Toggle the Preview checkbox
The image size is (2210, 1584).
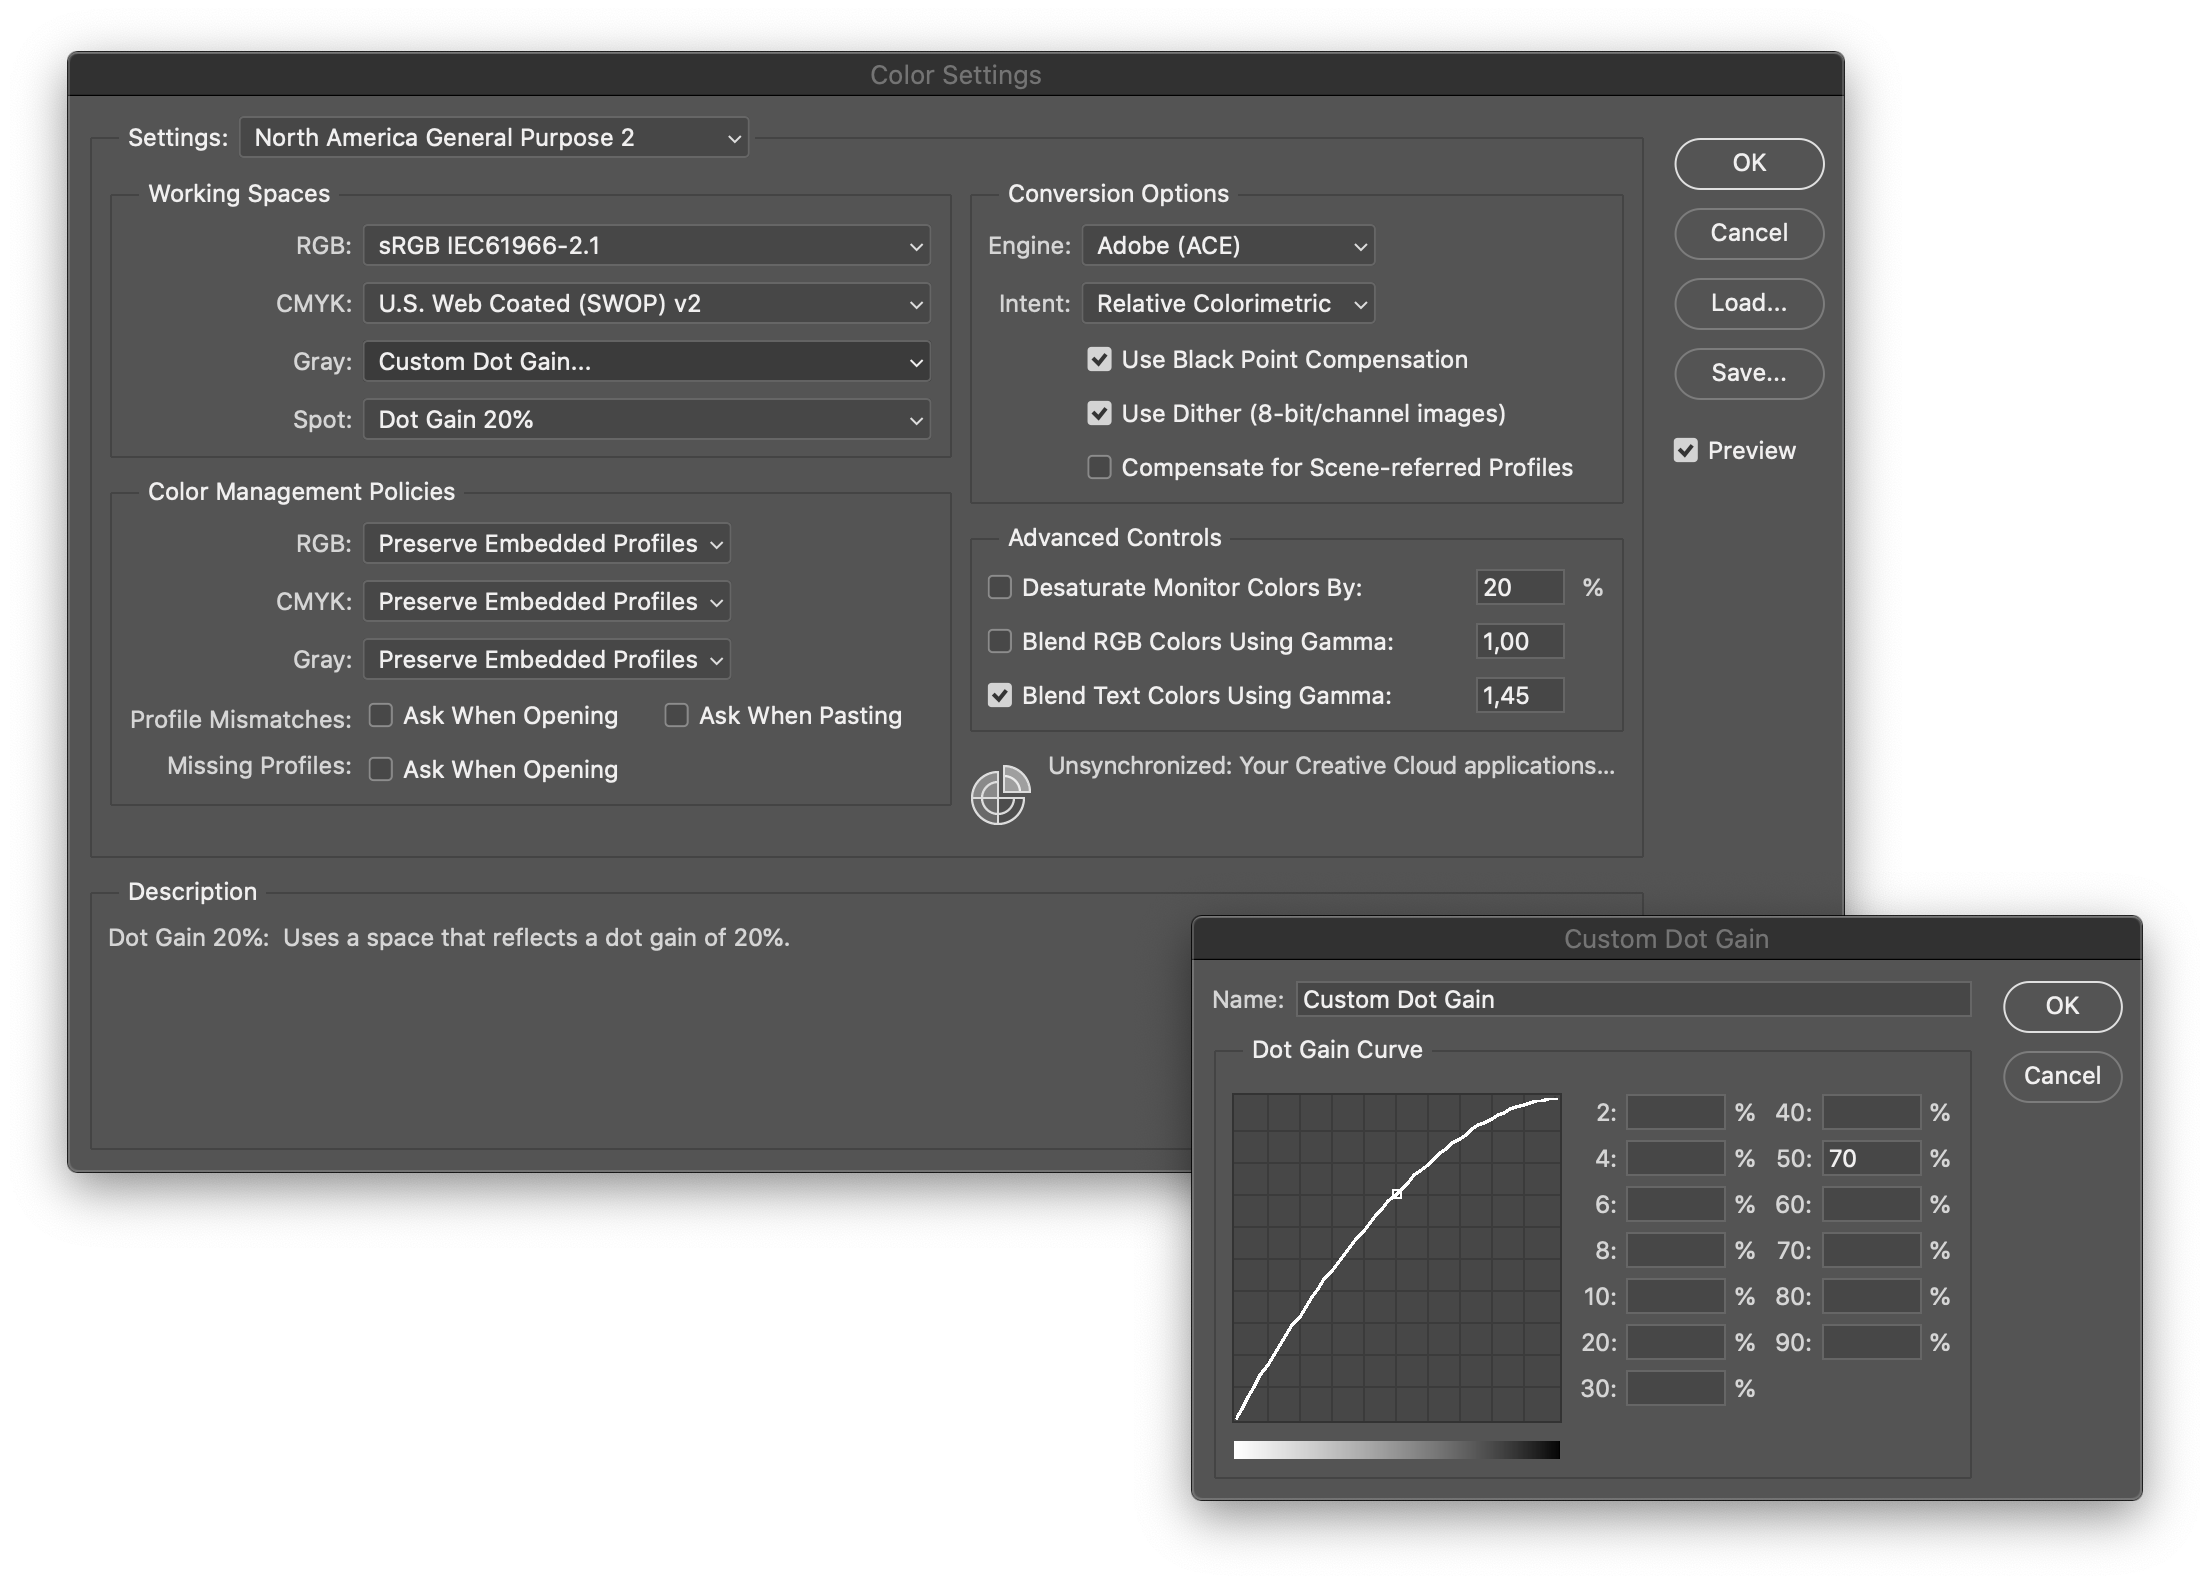click(x=1686, y=450)
